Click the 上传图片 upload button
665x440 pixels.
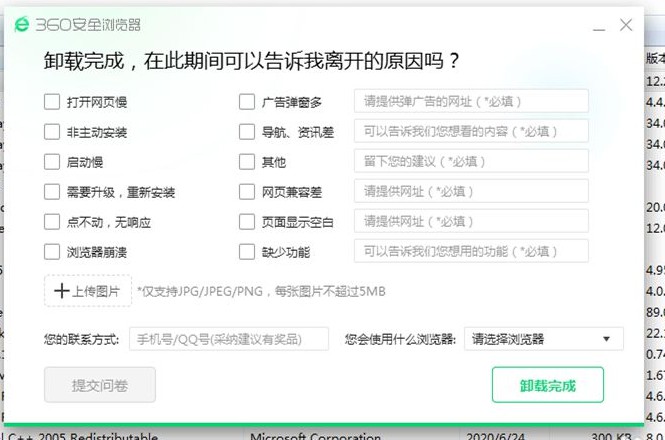[87, 291]
